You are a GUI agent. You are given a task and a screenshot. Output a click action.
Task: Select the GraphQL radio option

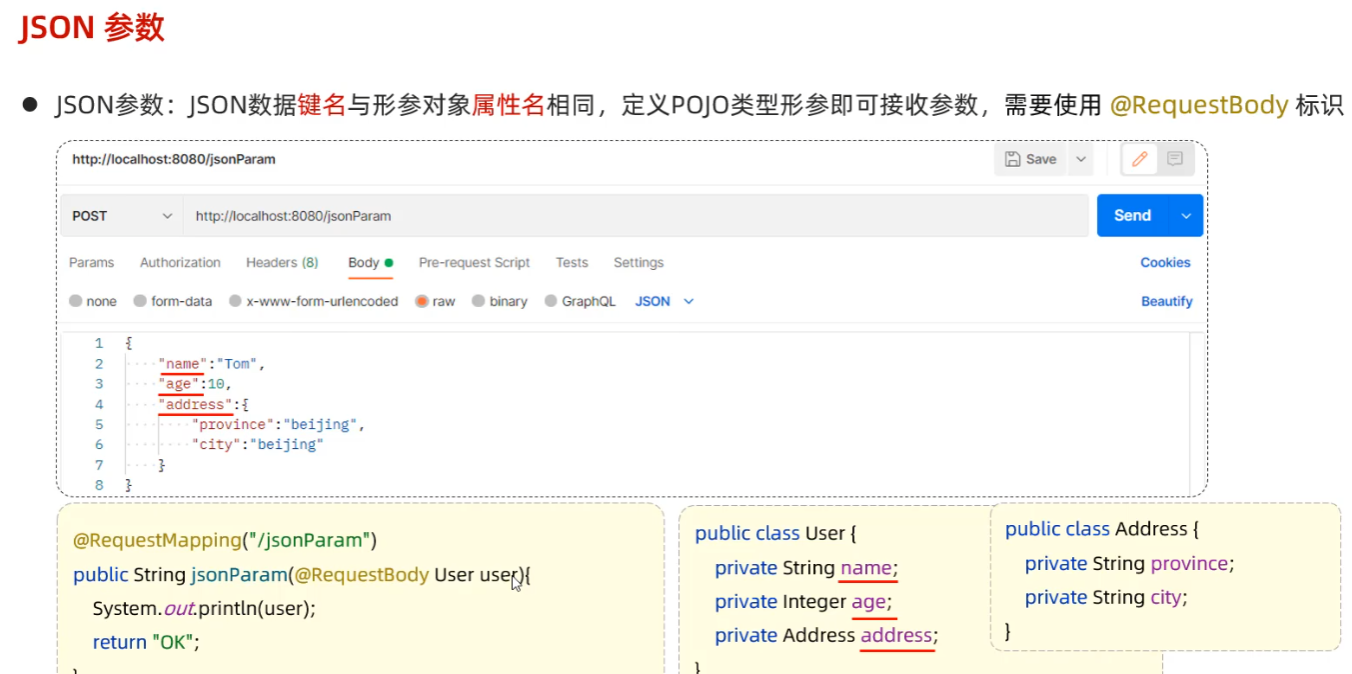click(x=551, y=301)
